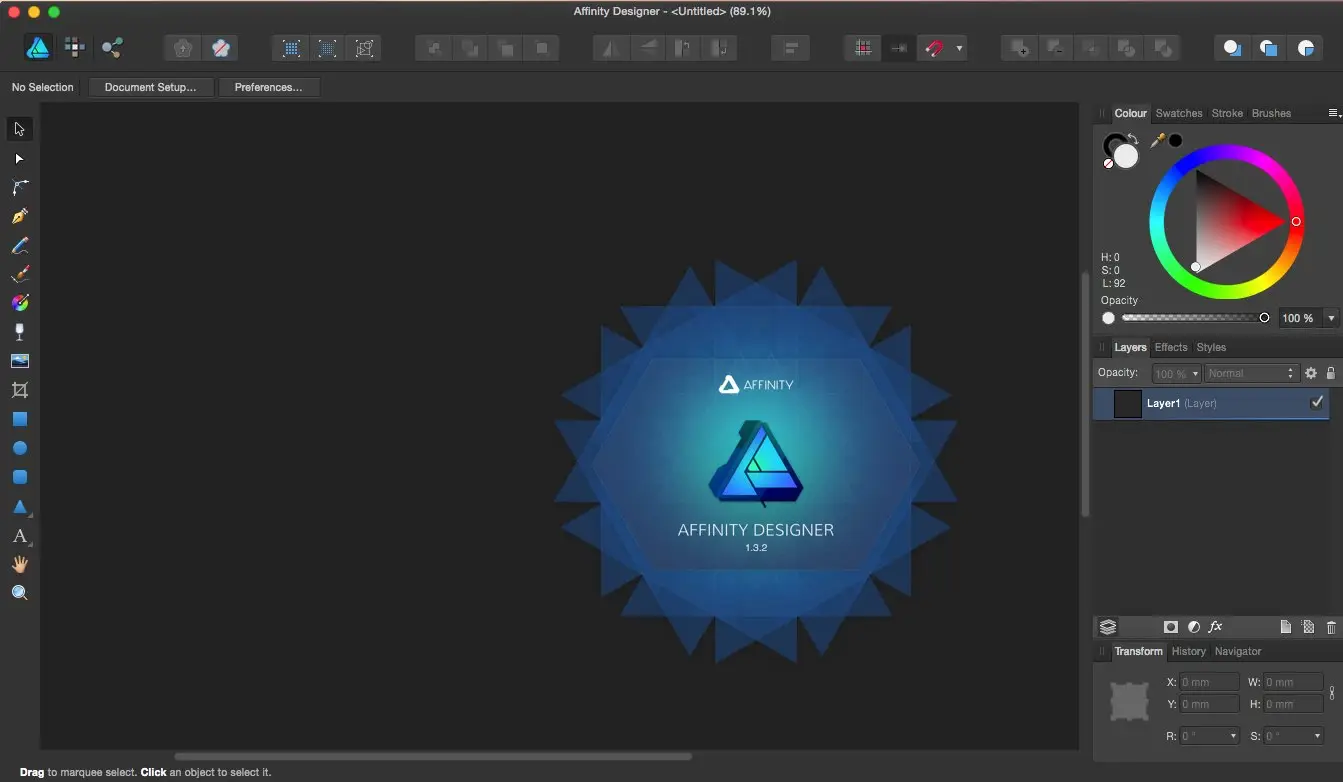Swap stroke and fill colours
Image resolution: width=1343 pixels, height=782 pixels.
point(1133,139)
